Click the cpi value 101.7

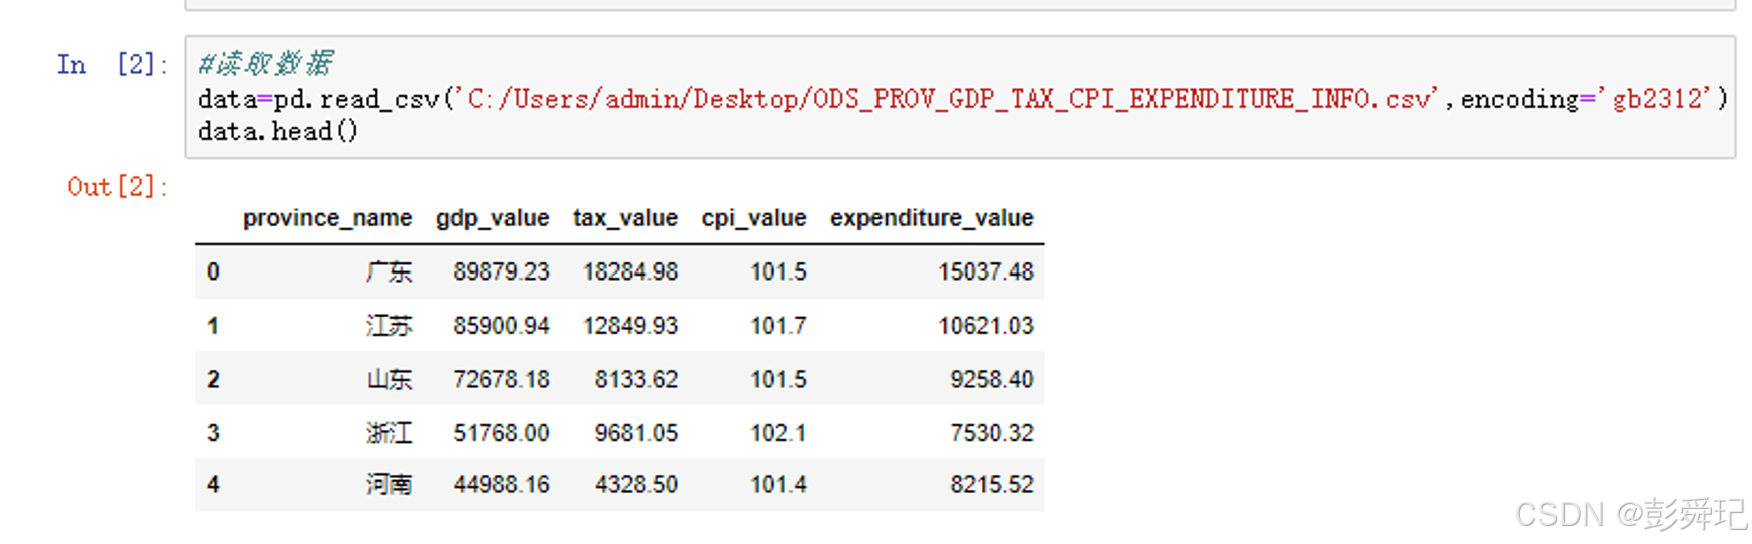778,326
